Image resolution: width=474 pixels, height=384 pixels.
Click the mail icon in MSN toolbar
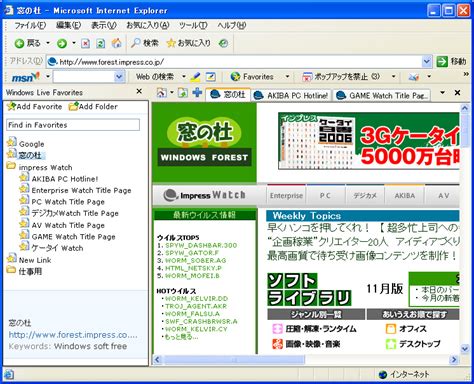click(414, 77)
